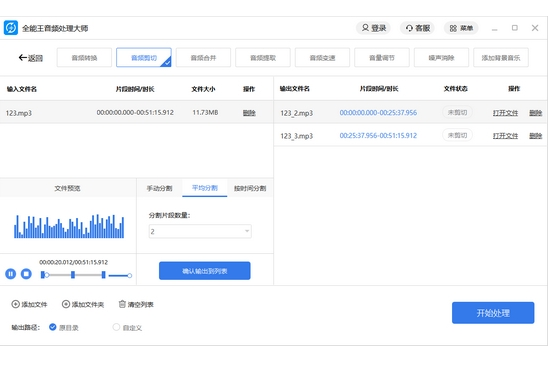Clear the list with 清空列表 trash icon
548x367 pixels.
[x=136, y=304]
